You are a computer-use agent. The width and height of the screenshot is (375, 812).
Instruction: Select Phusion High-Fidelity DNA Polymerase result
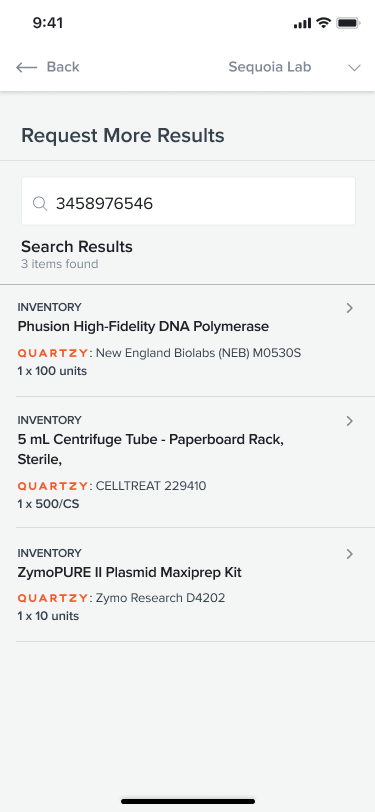pos(188,341)
